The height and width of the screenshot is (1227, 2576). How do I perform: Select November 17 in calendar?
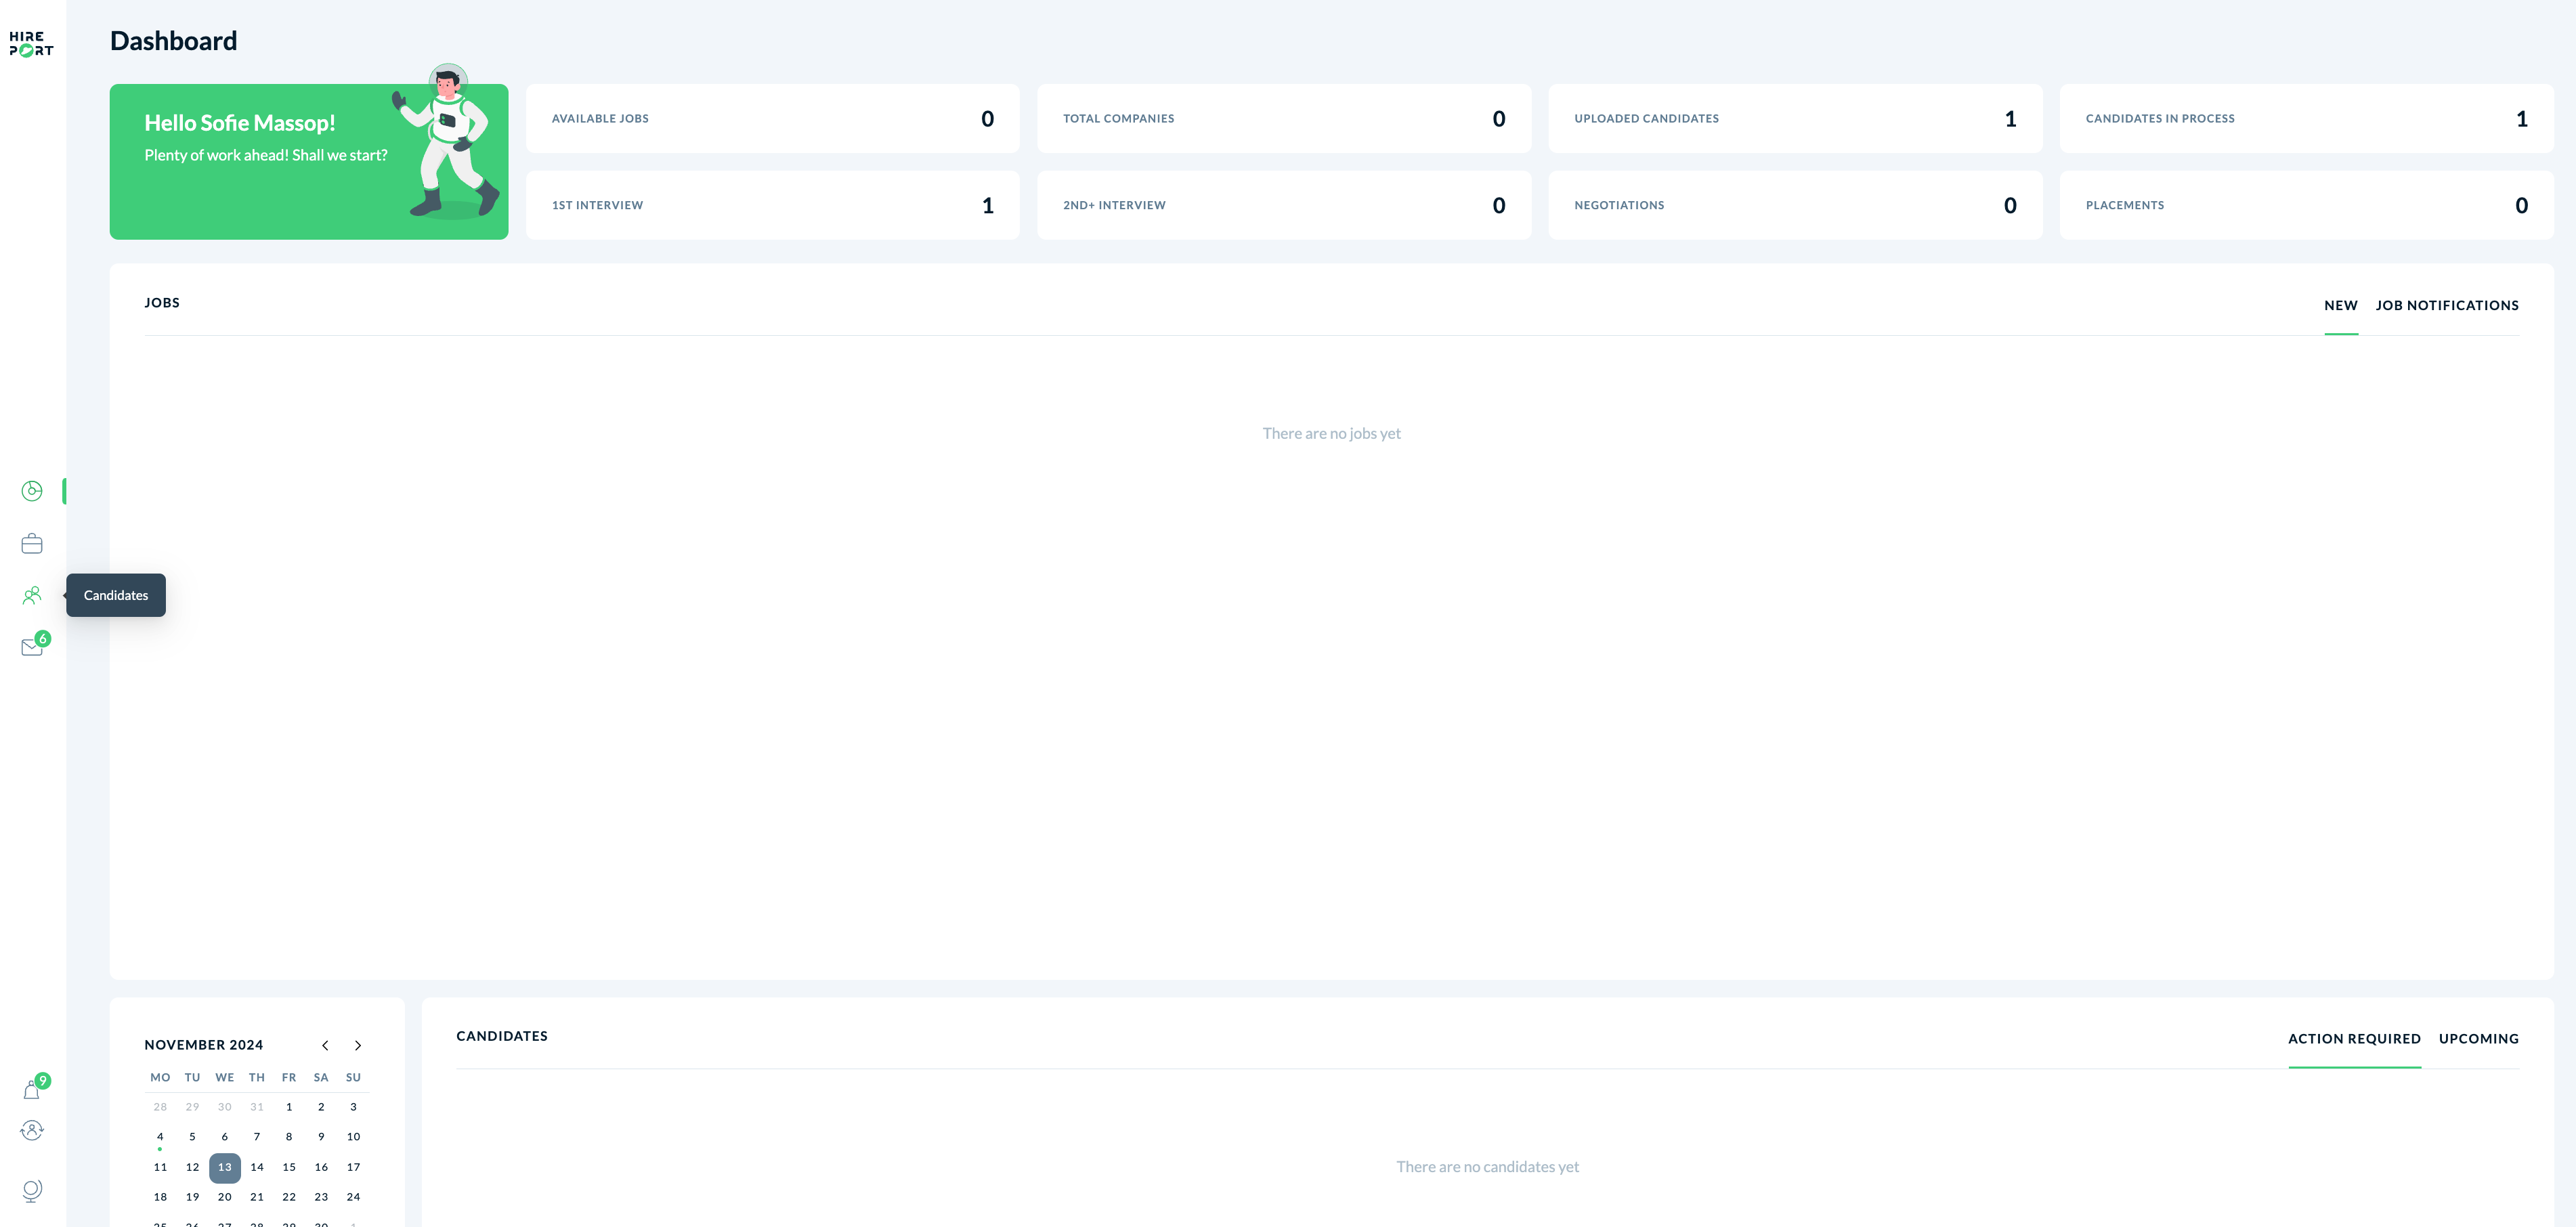click(x=353, y=1167)
